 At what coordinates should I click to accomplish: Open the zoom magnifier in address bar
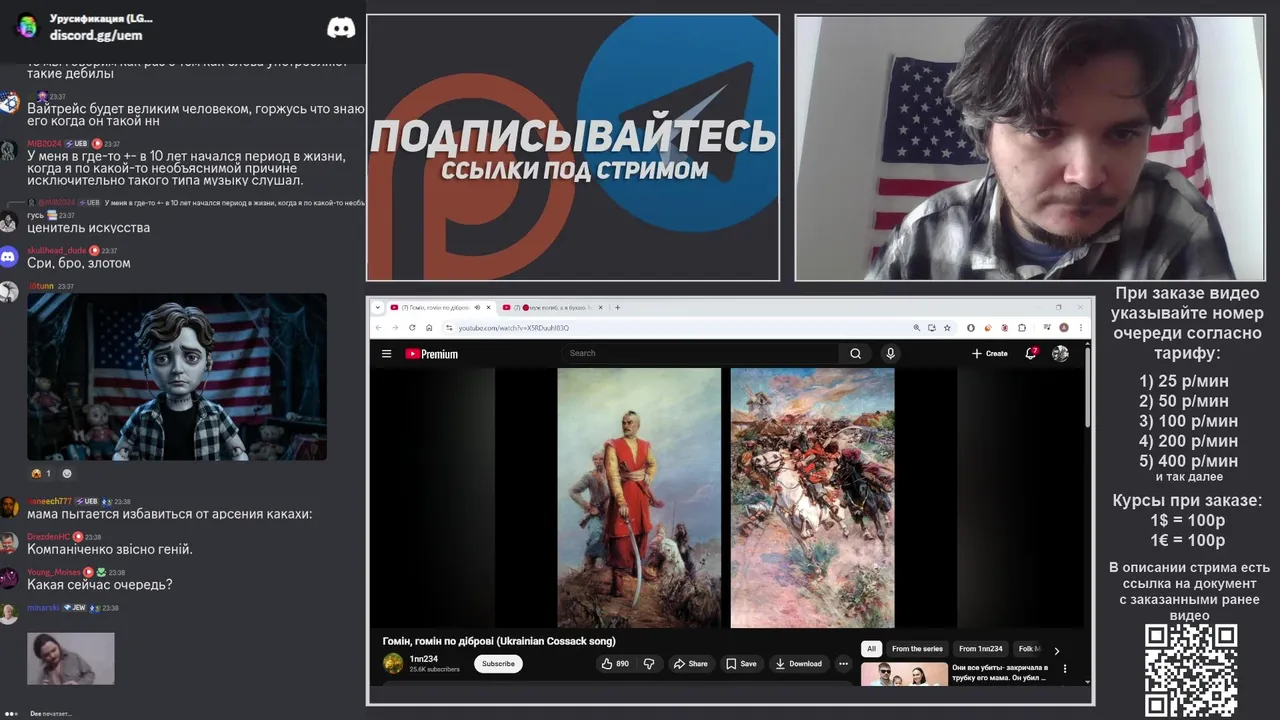917,328
